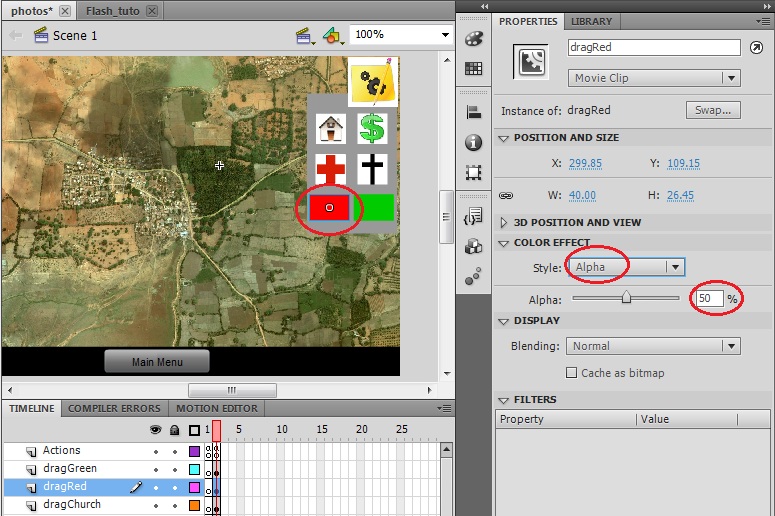Click the padlock icon above layer list
Image resolution: width=775 pixels, height=516 pixels.
174,430
